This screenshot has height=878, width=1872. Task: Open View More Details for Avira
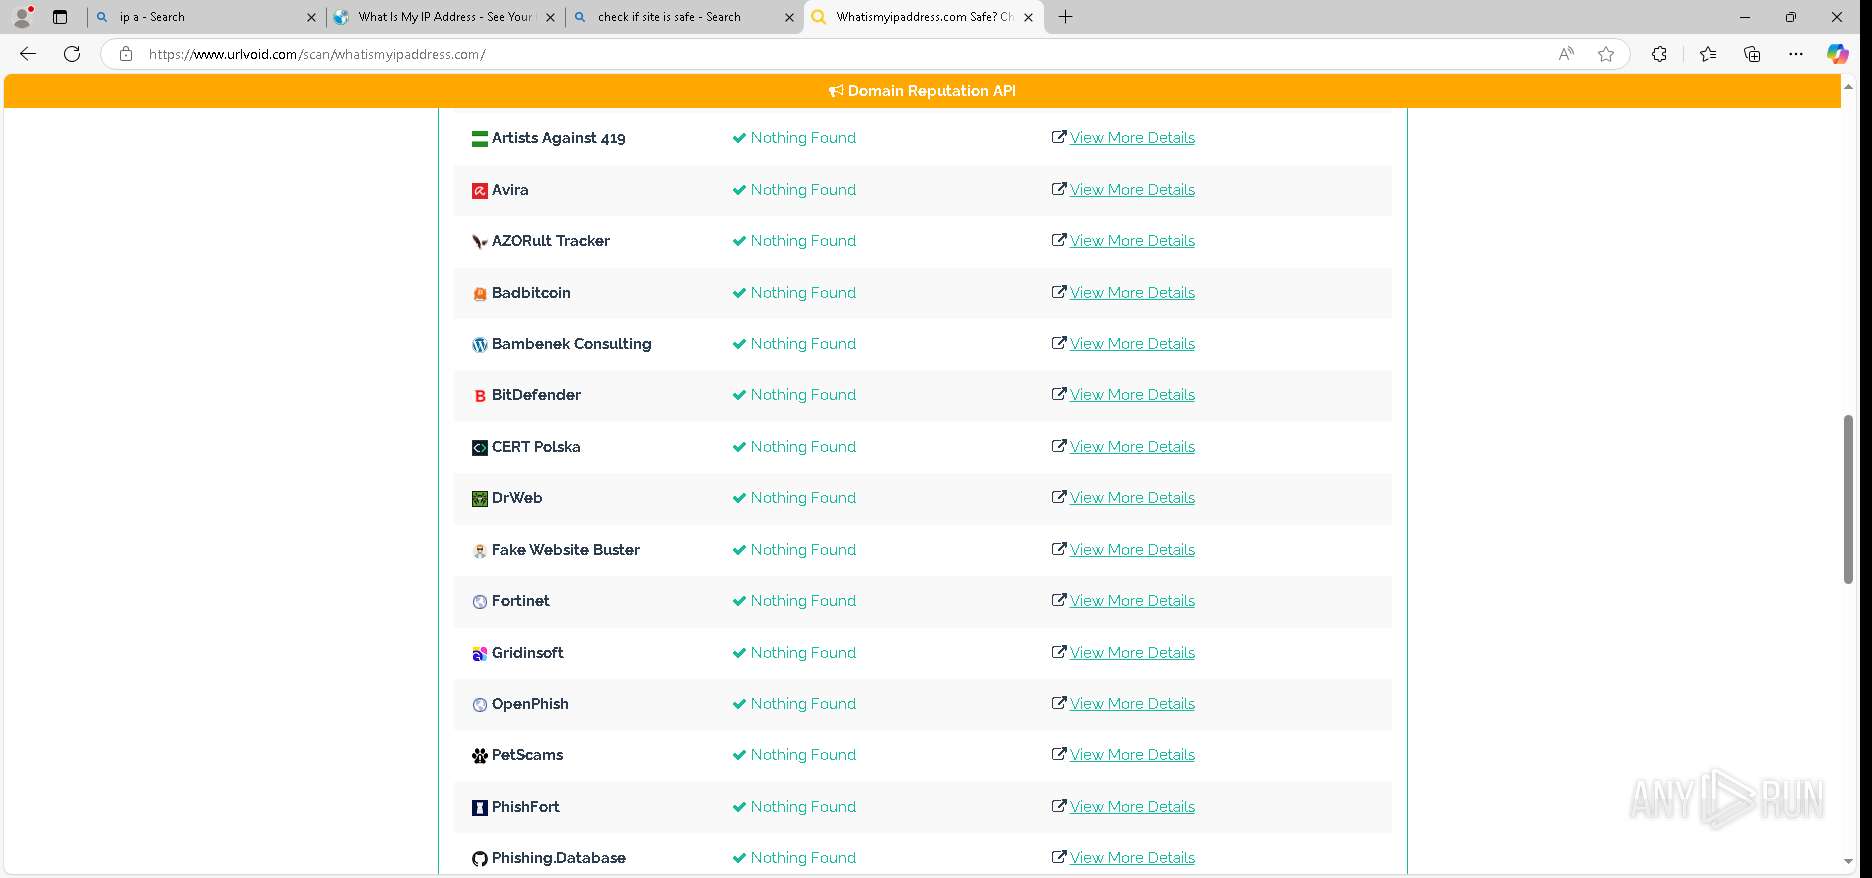(1132, 190)
